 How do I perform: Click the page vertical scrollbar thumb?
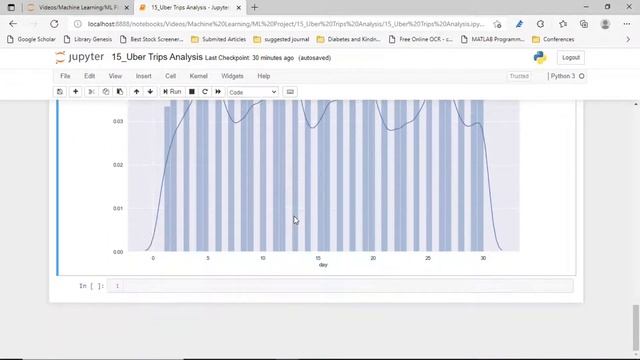[635, 327]
